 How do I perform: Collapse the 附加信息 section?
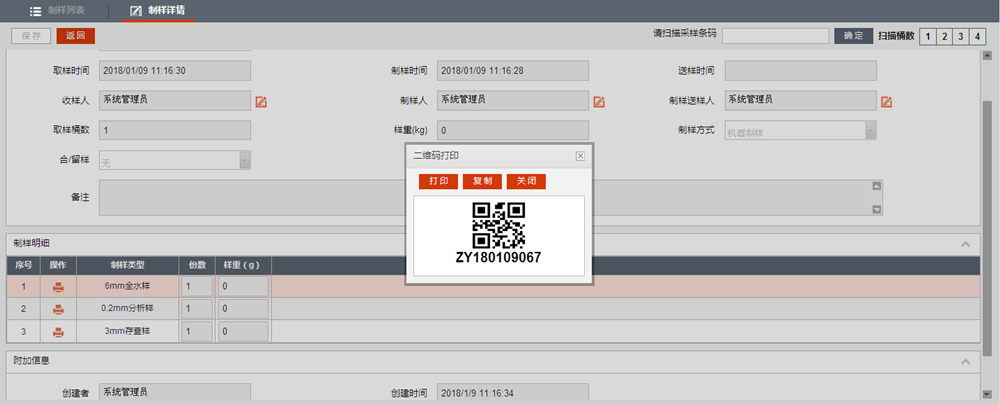click(x=965, y=361)
